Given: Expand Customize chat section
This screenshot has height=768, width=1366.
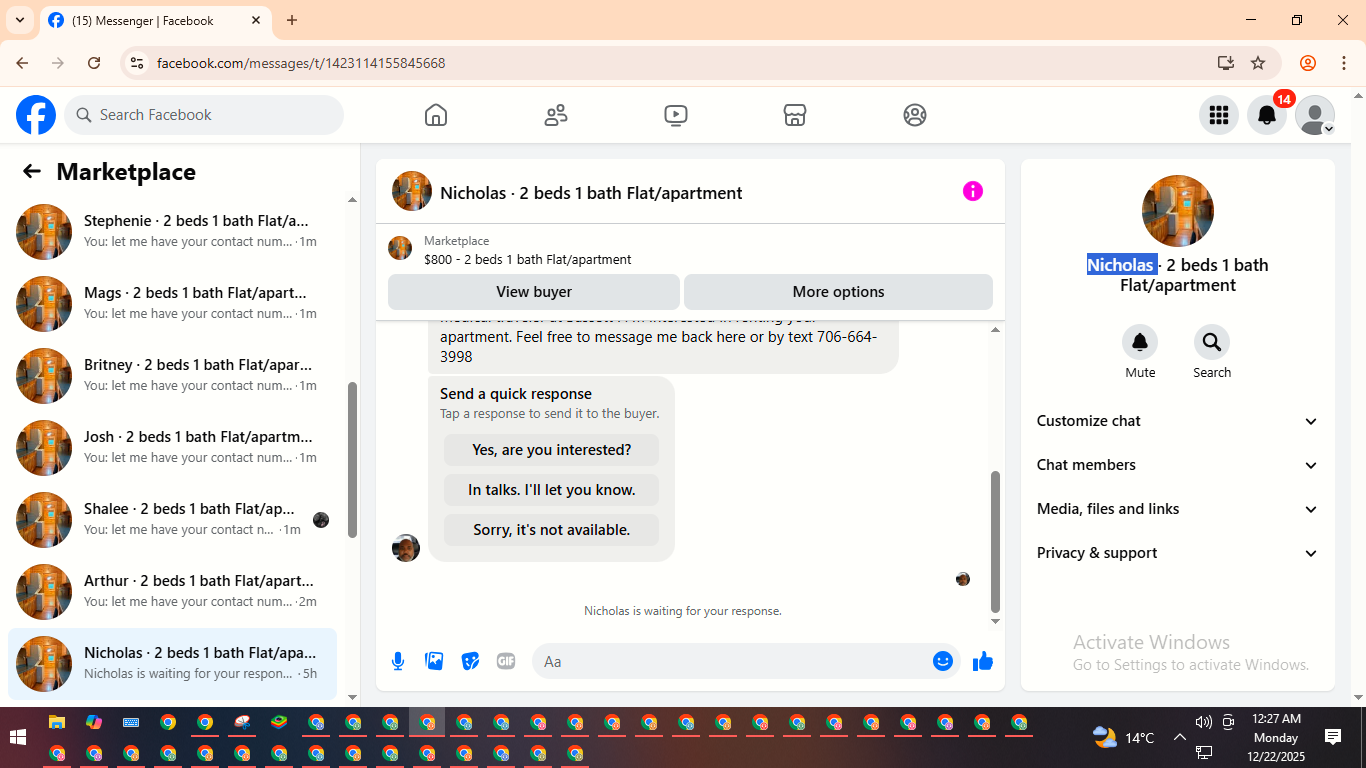Looking at the screenshot, I should pyautogui.click(x=1178, y=421).
